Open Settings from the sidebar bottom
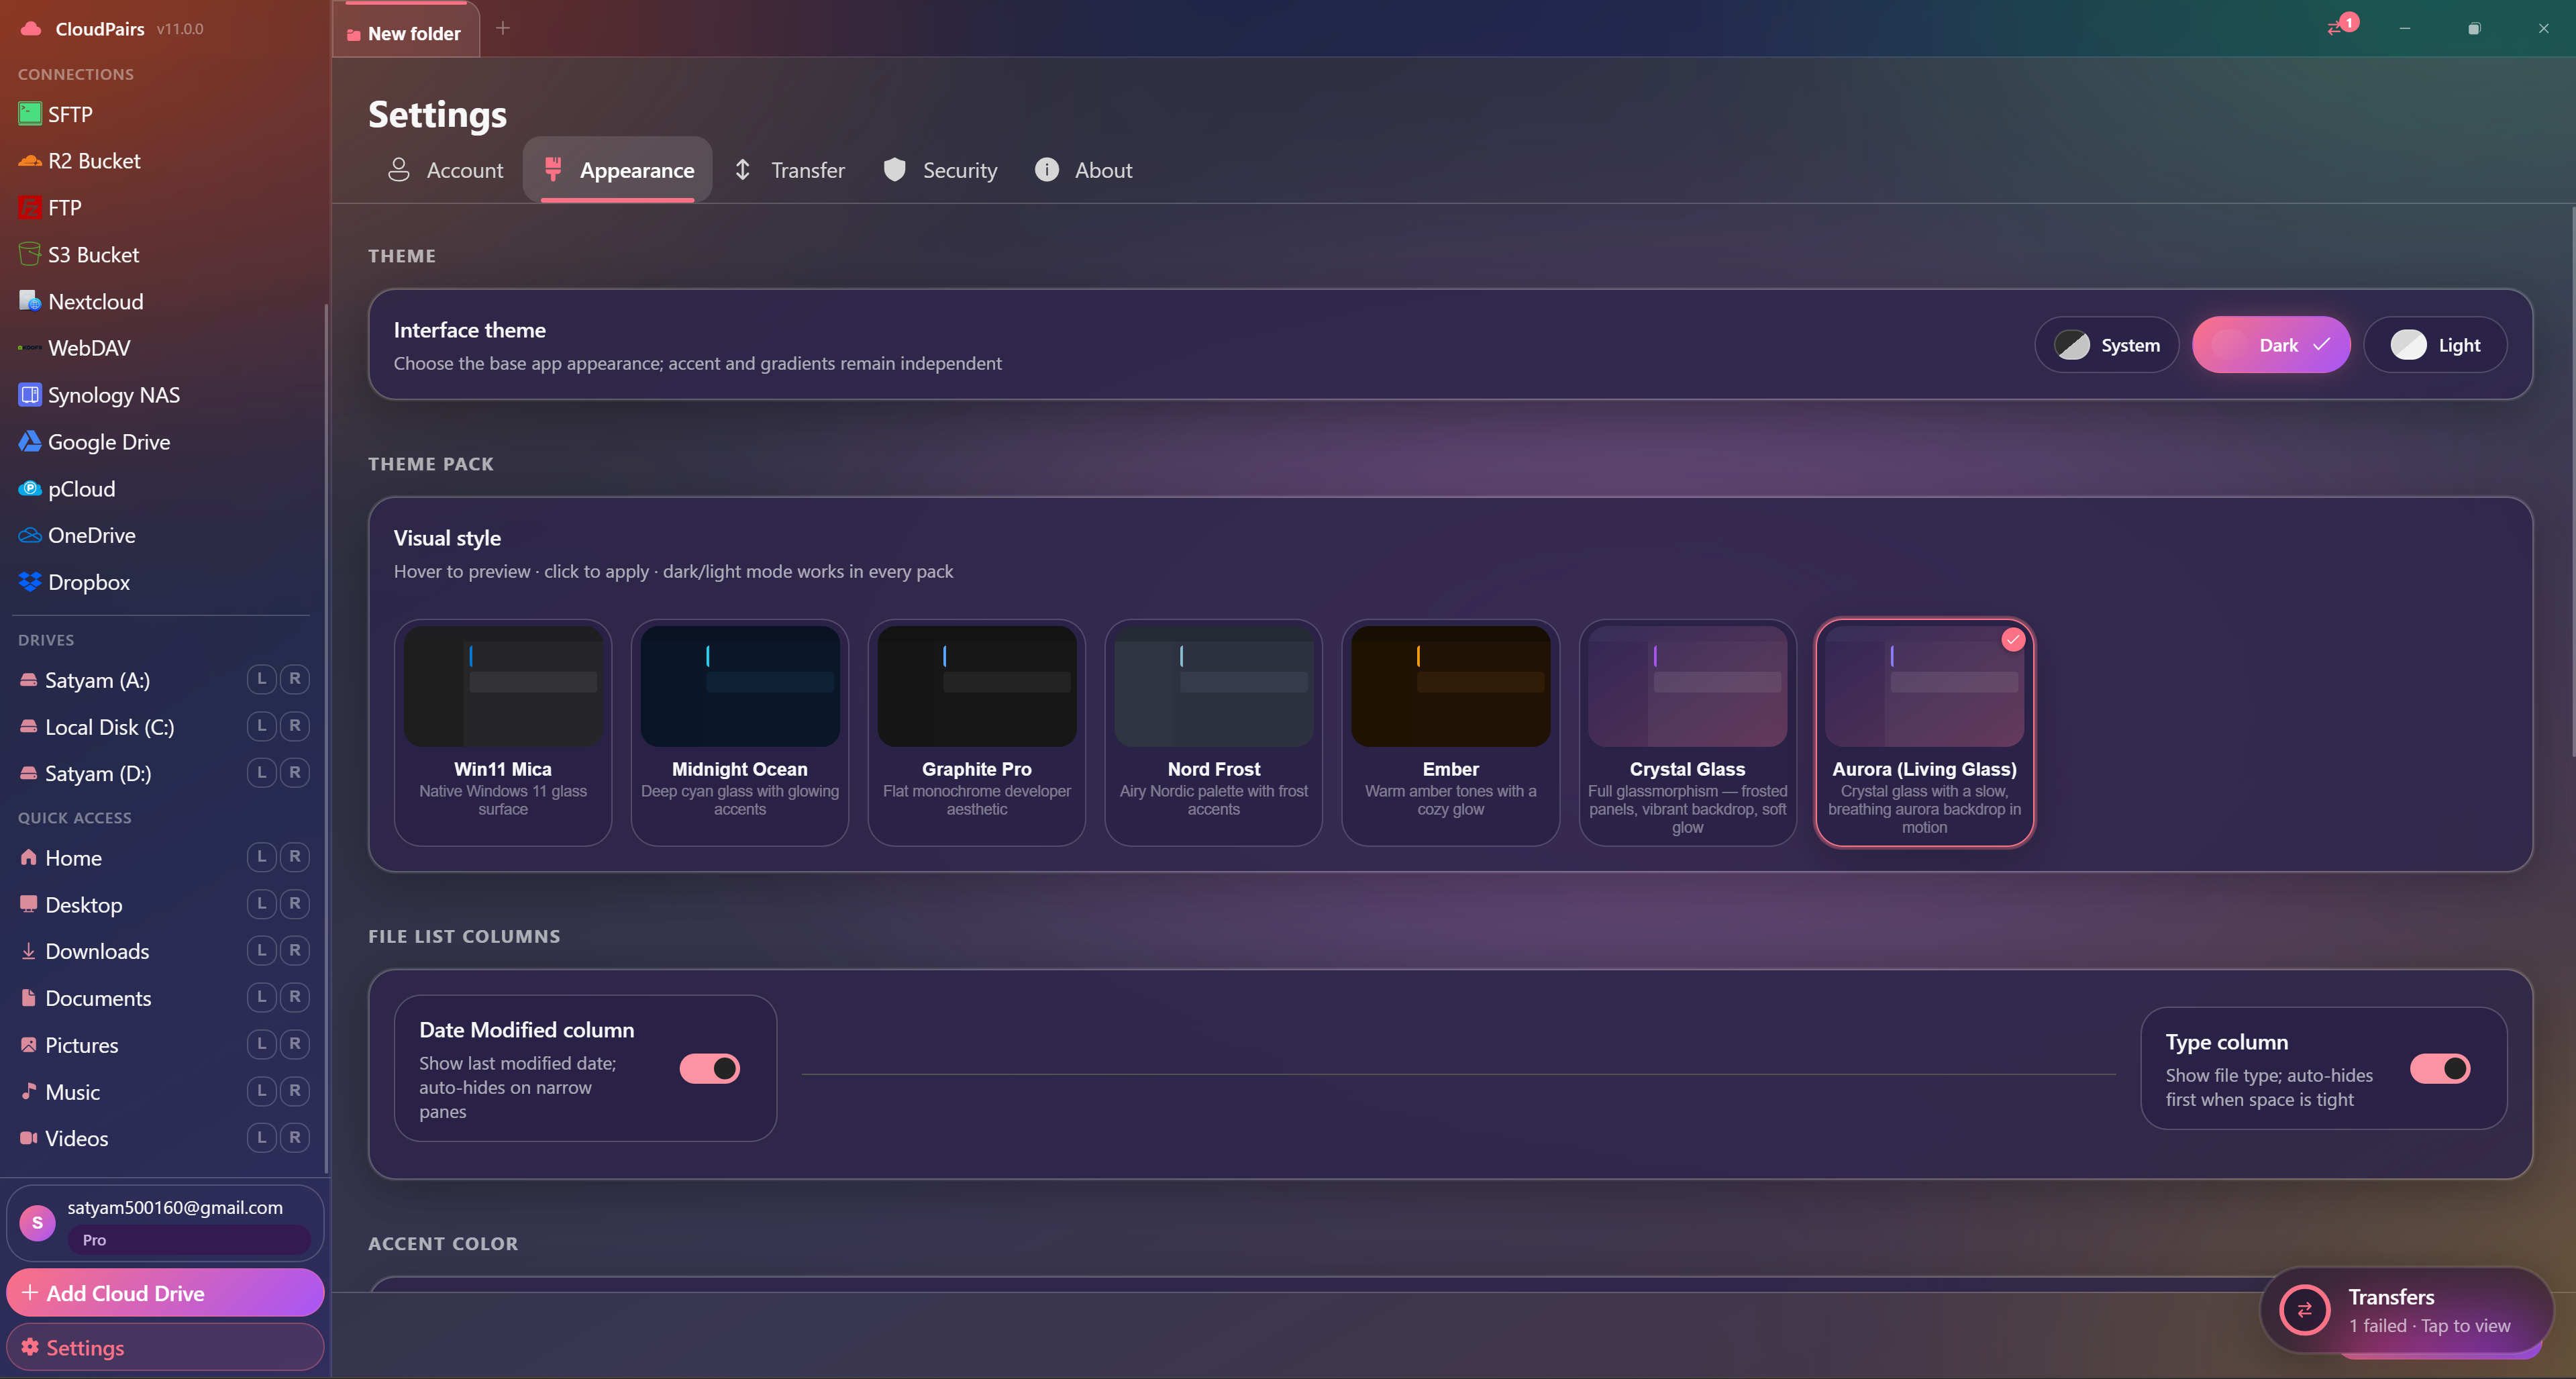Image resolution: width=2576 pixels, height=1379 pixels. pos(165,1347)
